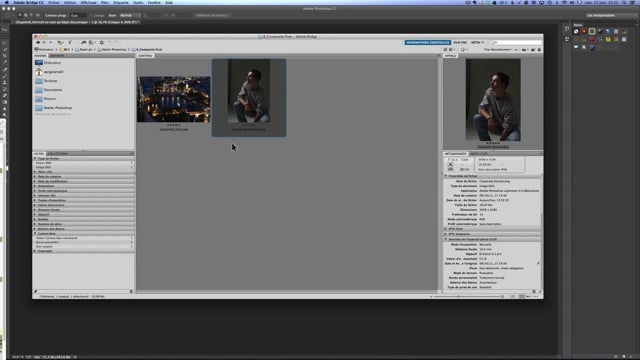640x360 pixels.
Task: Select Film Fixe workspace
Action: pyautogui.click(x=460, y=42)
